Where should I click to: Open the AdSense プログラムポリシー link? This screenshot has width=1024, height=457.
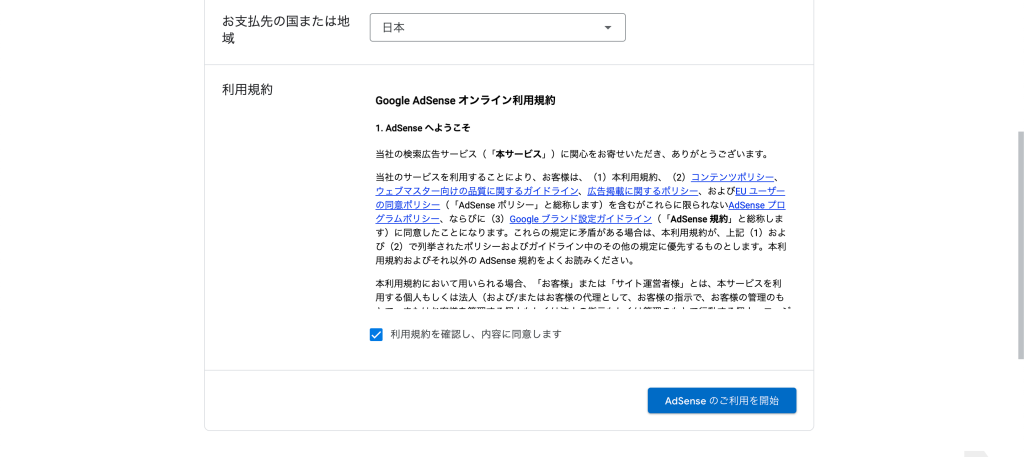click(x=757, y=205)
